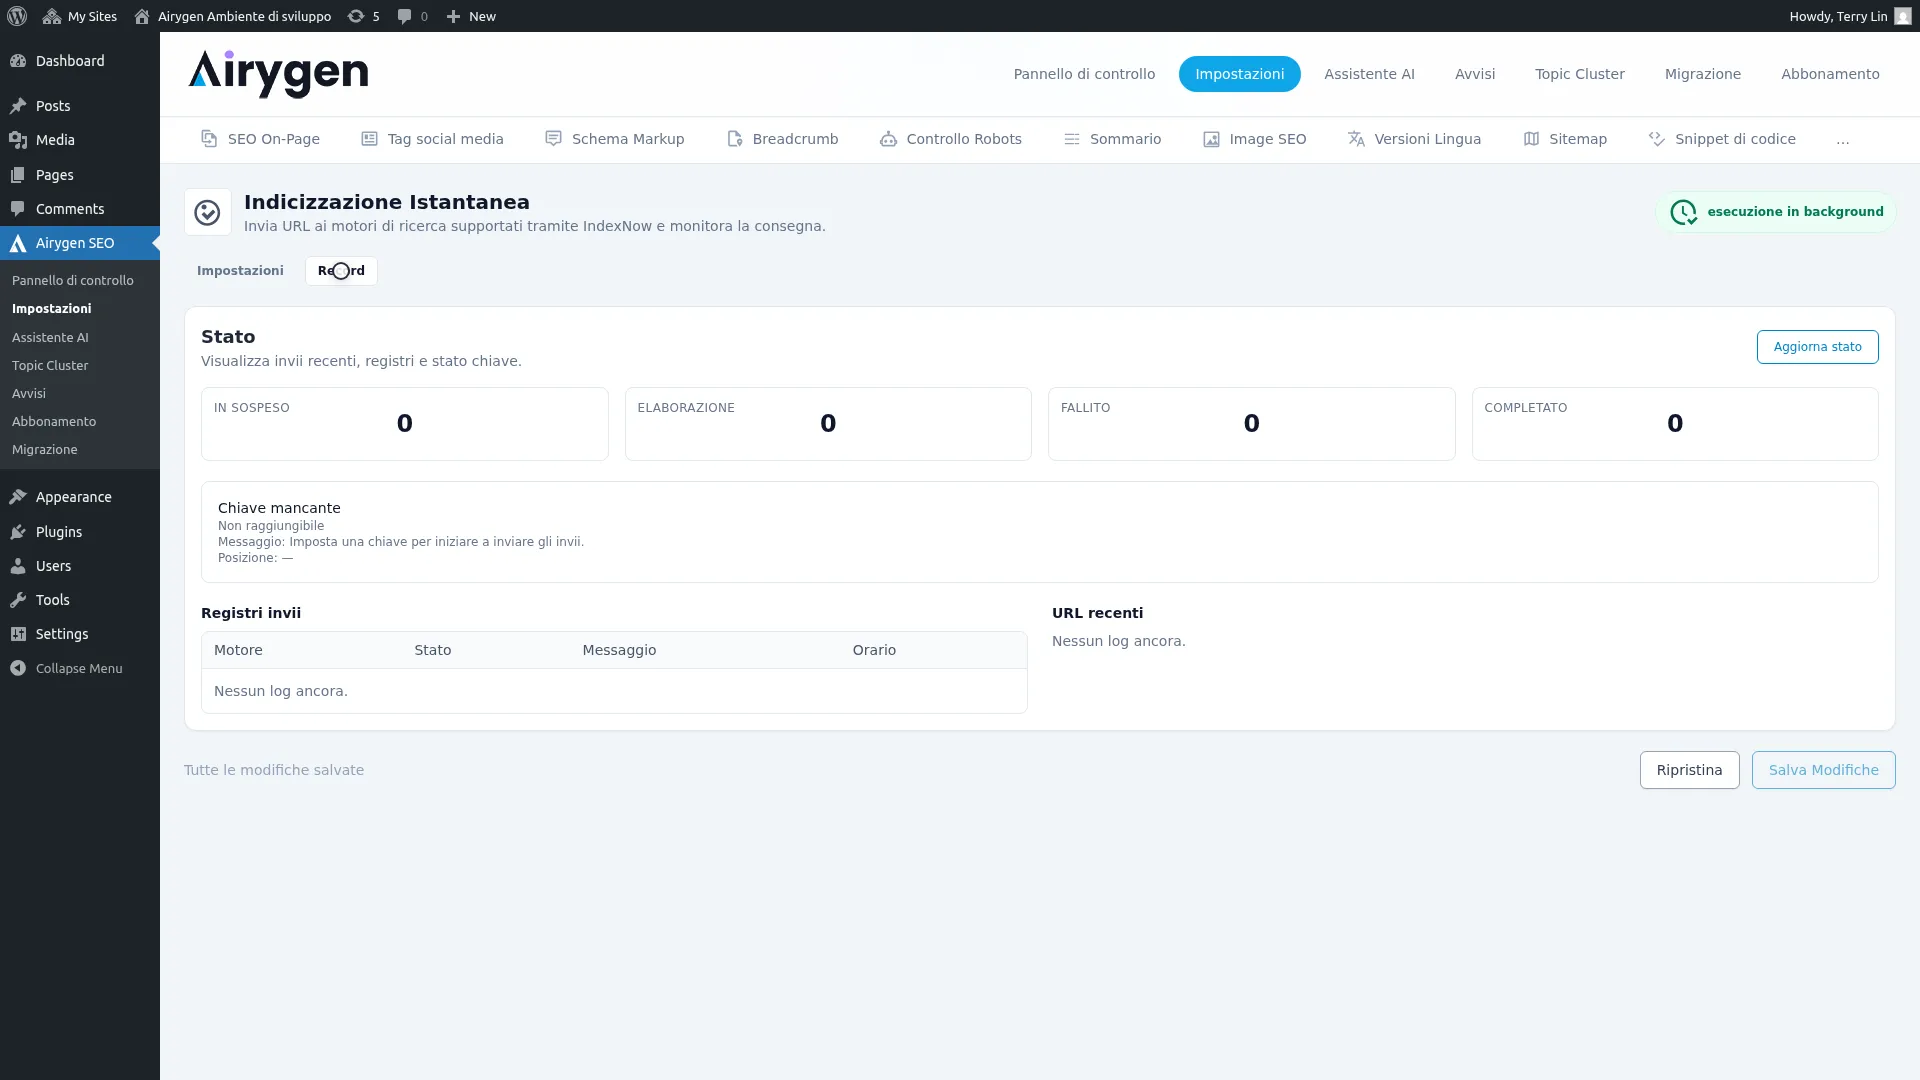Click the Pages icon in sidebar

click(x=18, y=175)
